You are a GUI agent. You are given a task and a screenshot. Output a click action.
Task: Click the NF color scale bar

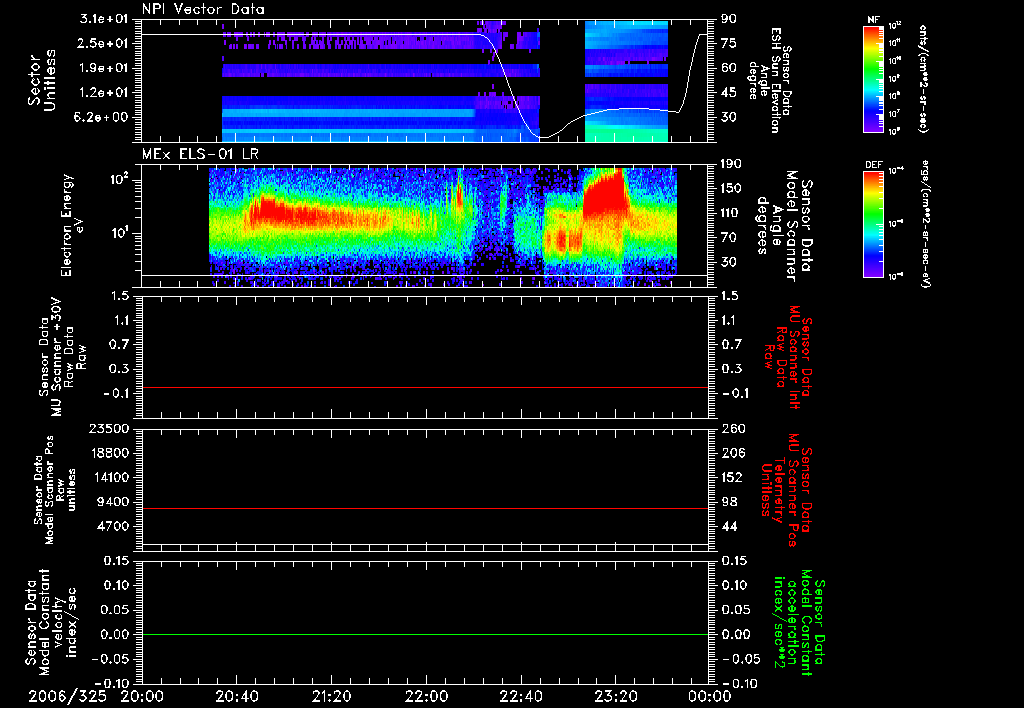874,79
